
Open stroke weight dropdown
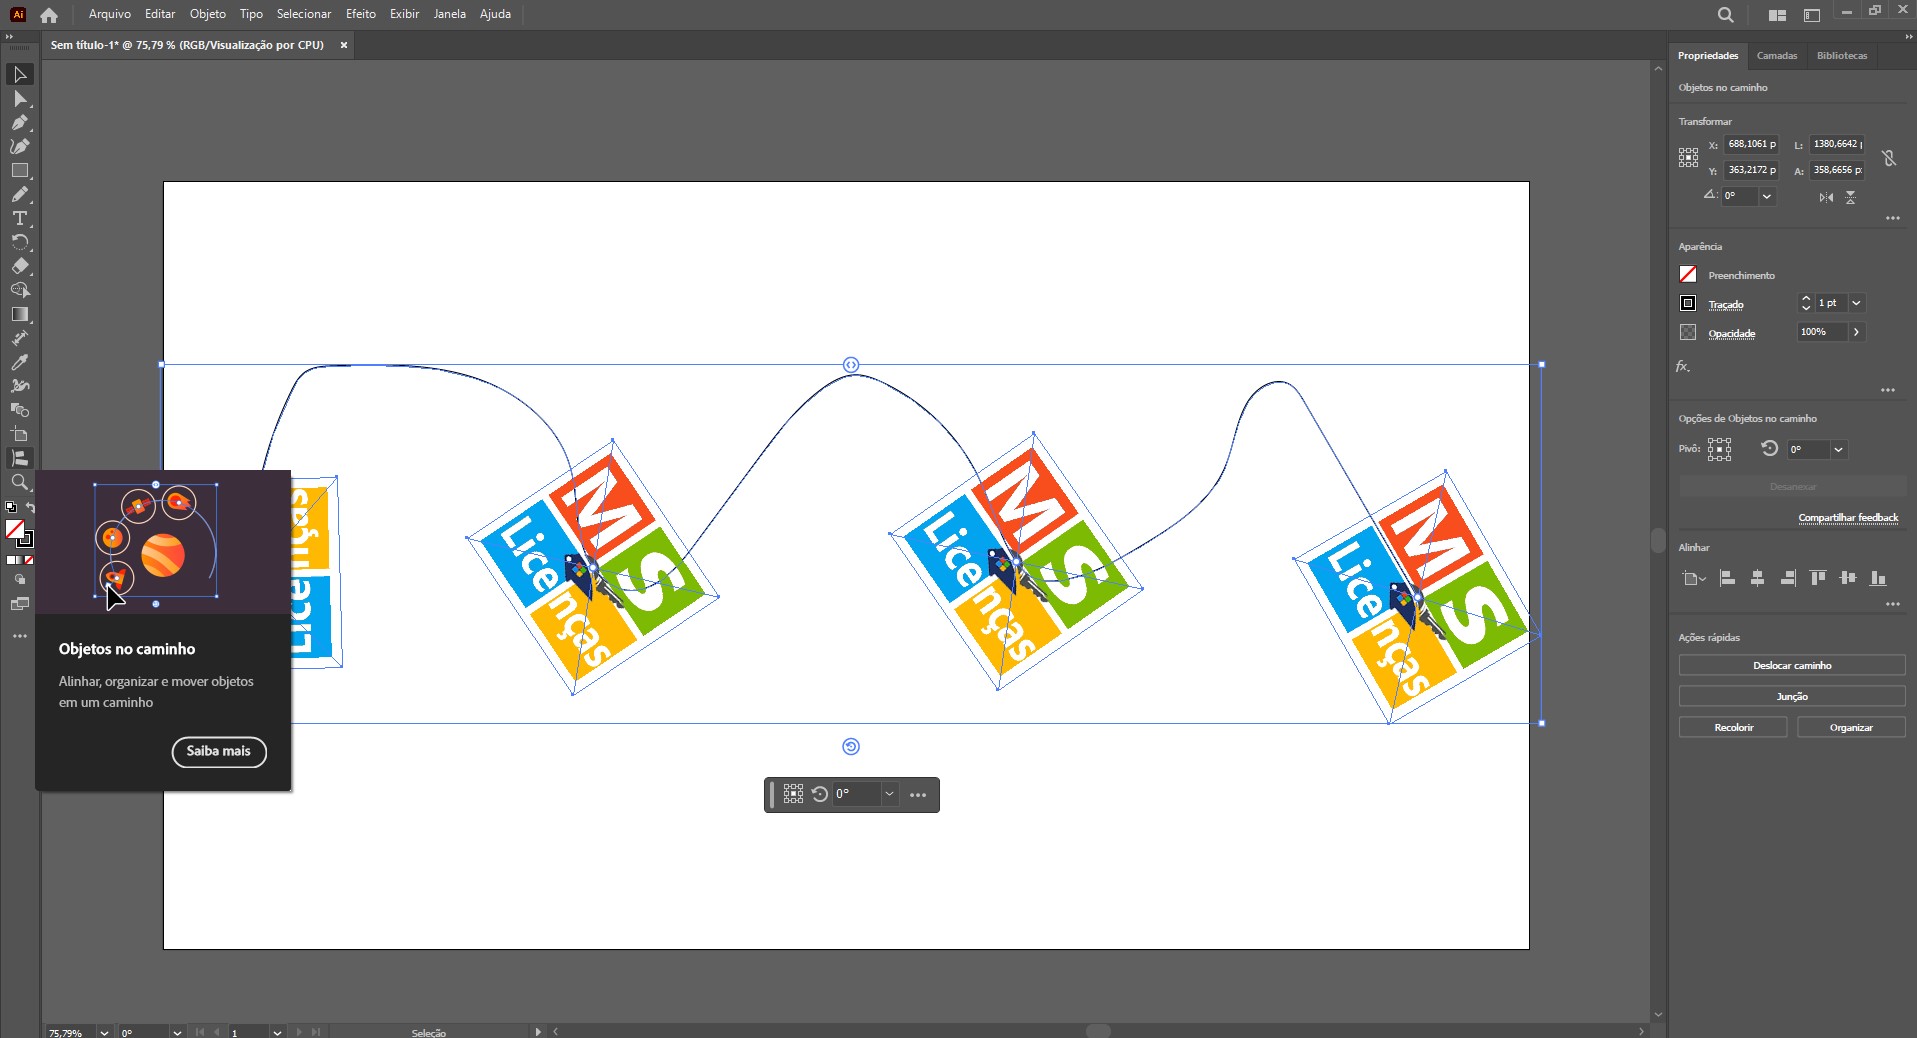pos(1856,303)
